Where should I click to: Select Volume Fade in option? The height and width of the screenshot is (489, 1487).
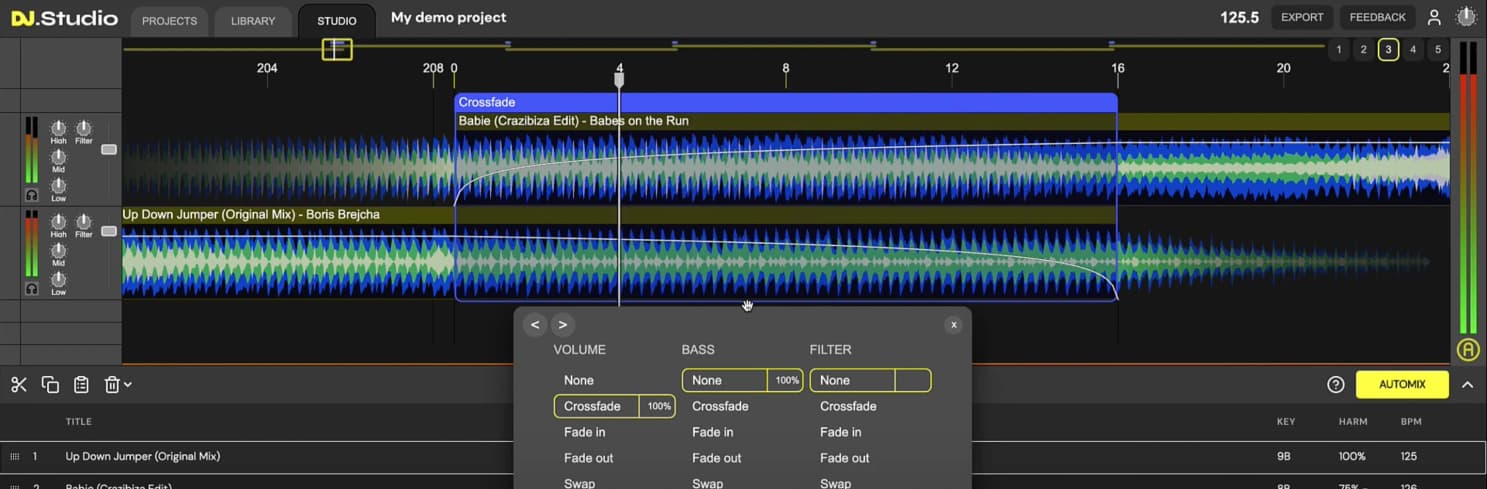[585, 432]
